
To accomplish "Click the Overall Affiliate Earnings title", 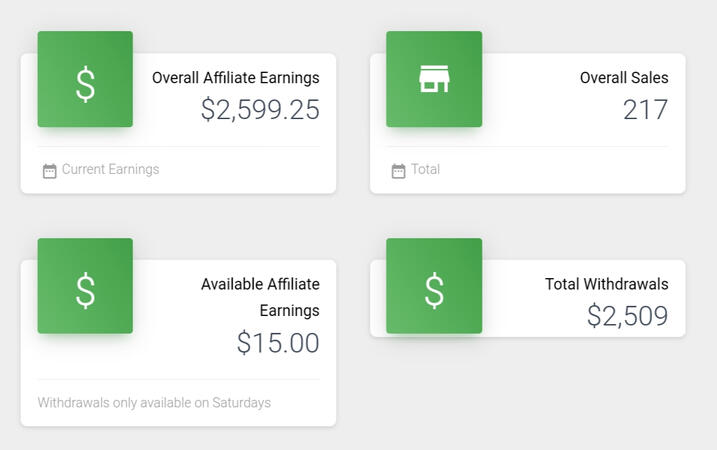I will pyautogui.click(x=236, y=78).
